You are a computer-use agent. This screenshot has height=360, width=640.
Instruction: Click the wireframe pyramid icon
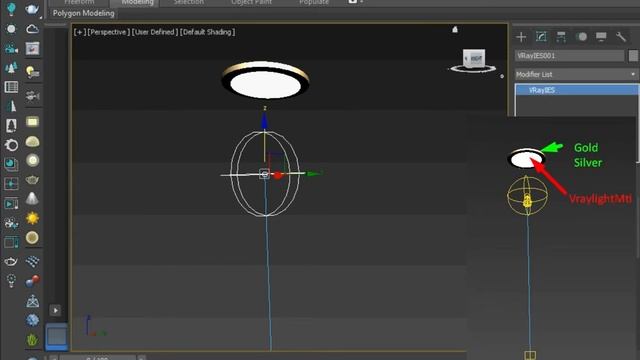(x=32, y=301)
